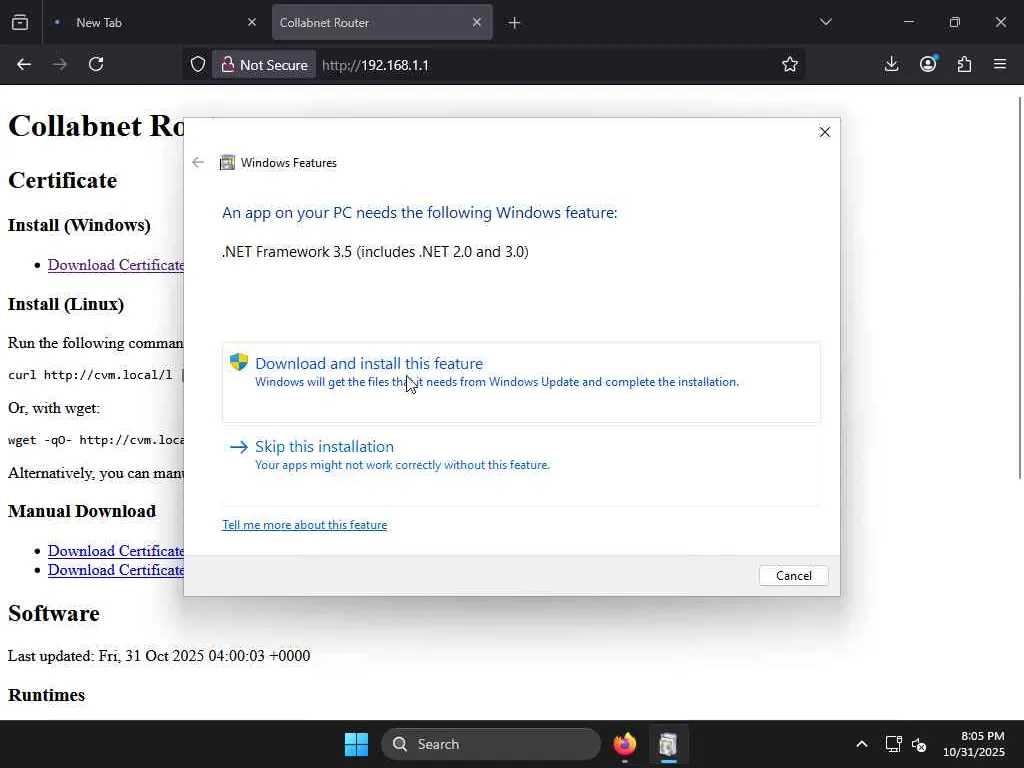Show hidden tray icons chevron
The height and width of the screenshot is (768, 1024).
point(862,744)
